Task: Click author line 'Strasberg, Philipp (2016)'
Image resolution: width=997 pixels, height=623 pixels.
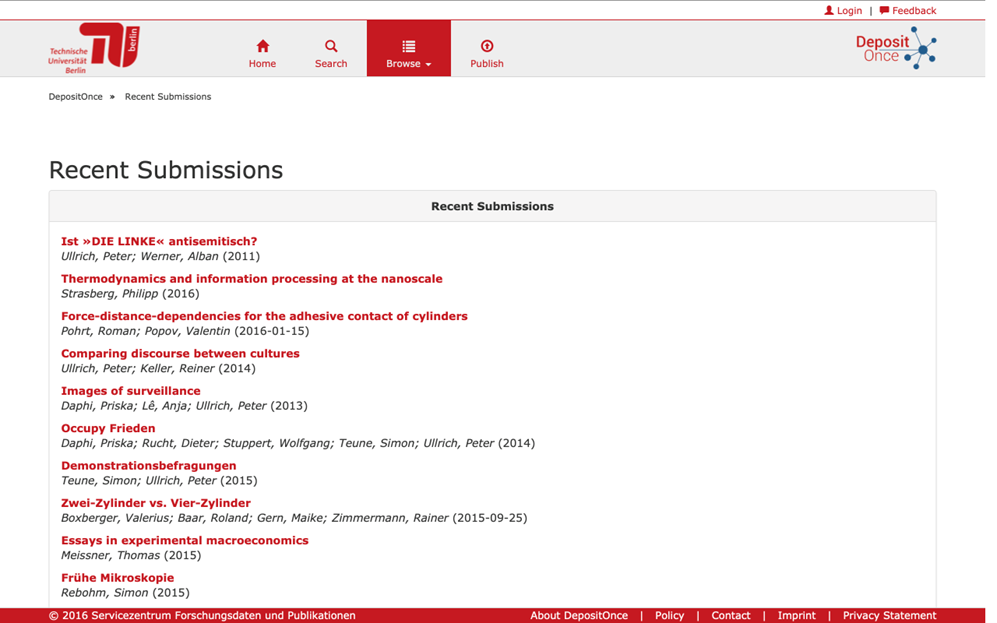Action: tap(130, 294)
